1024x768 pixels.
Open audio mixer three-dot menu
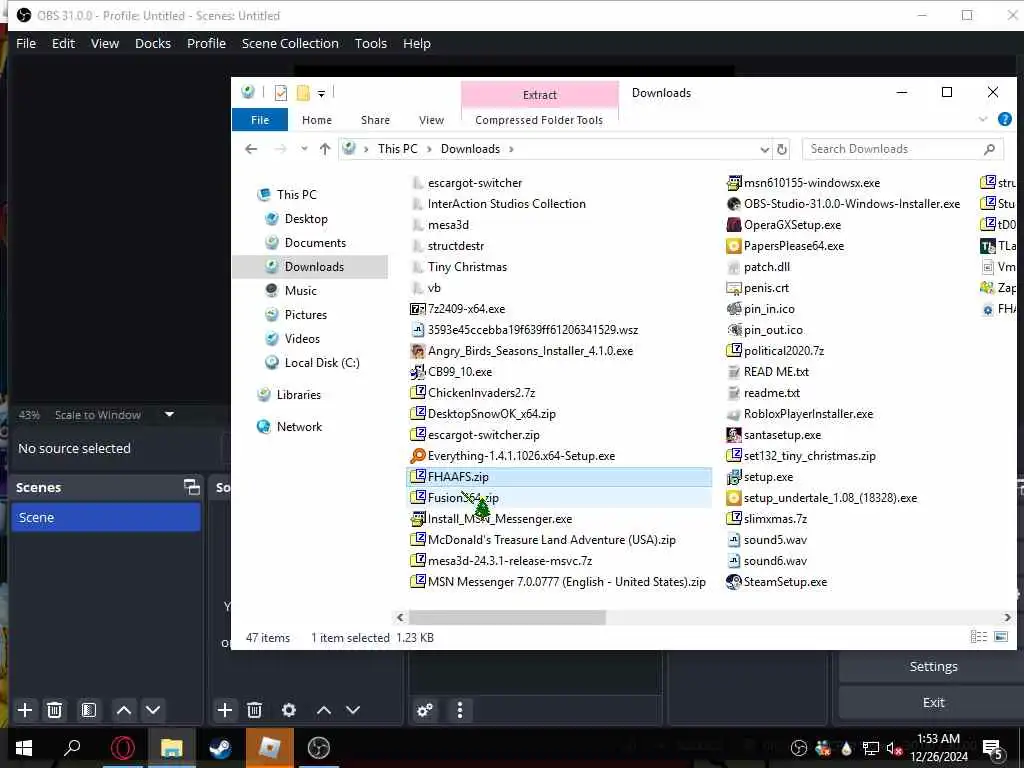coord(460,710)
